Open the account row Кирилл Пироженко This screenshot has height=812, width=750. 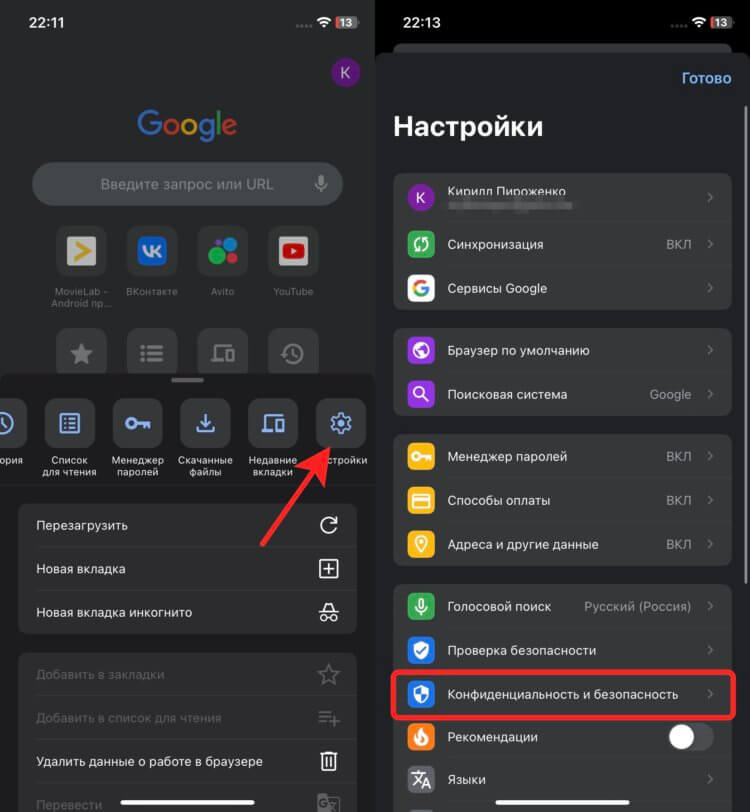[562, 197]
